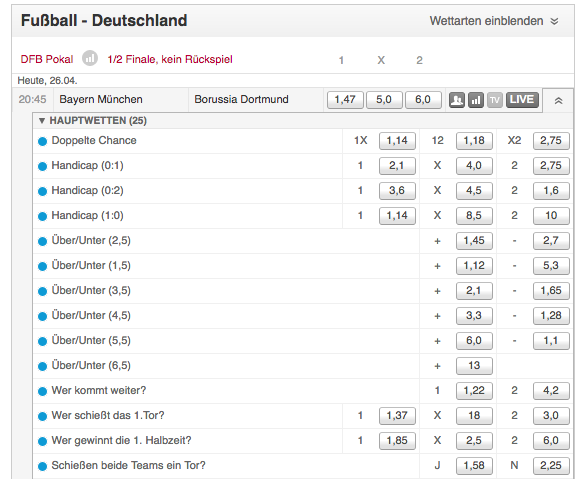Click blue dot next to Handicap (0:1)

pos(43,166)
